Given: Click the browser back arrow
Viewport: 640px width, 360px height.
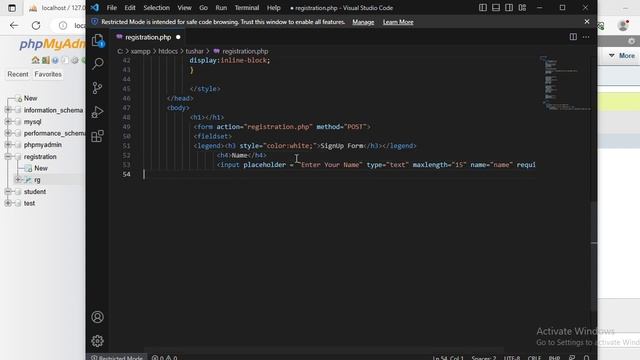Looking at the screenshot, I should click(14, 26).
